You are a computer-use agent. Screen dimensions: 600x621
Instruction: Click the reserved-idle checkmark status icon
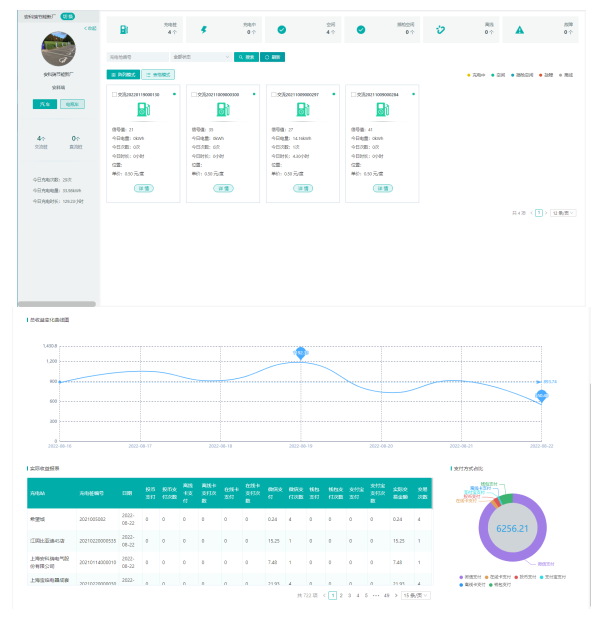tap(361, 30)
